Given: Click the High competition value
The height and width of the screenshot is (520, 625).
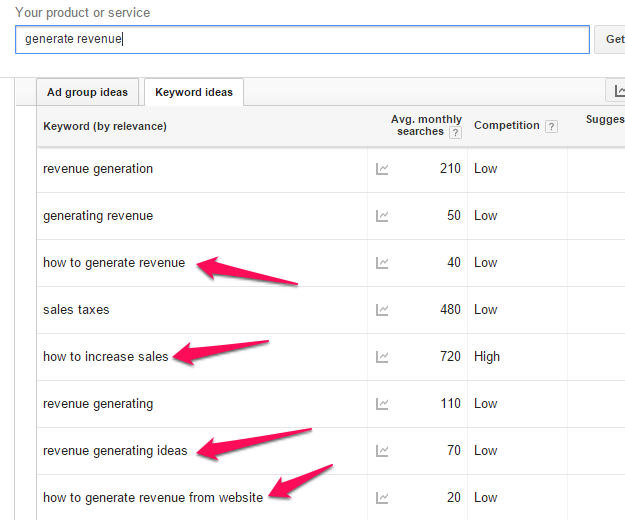Looking at the screenshot, I should 487,357.
